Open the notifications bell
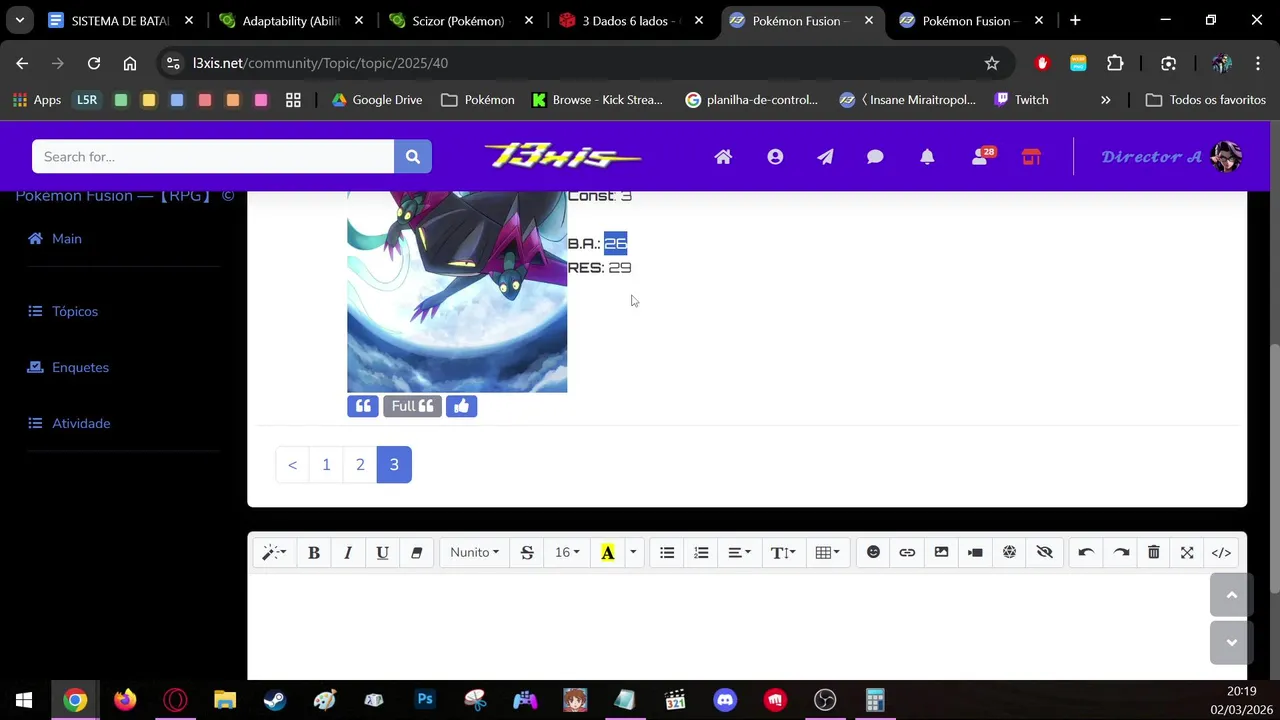 [x=927, y=157]
